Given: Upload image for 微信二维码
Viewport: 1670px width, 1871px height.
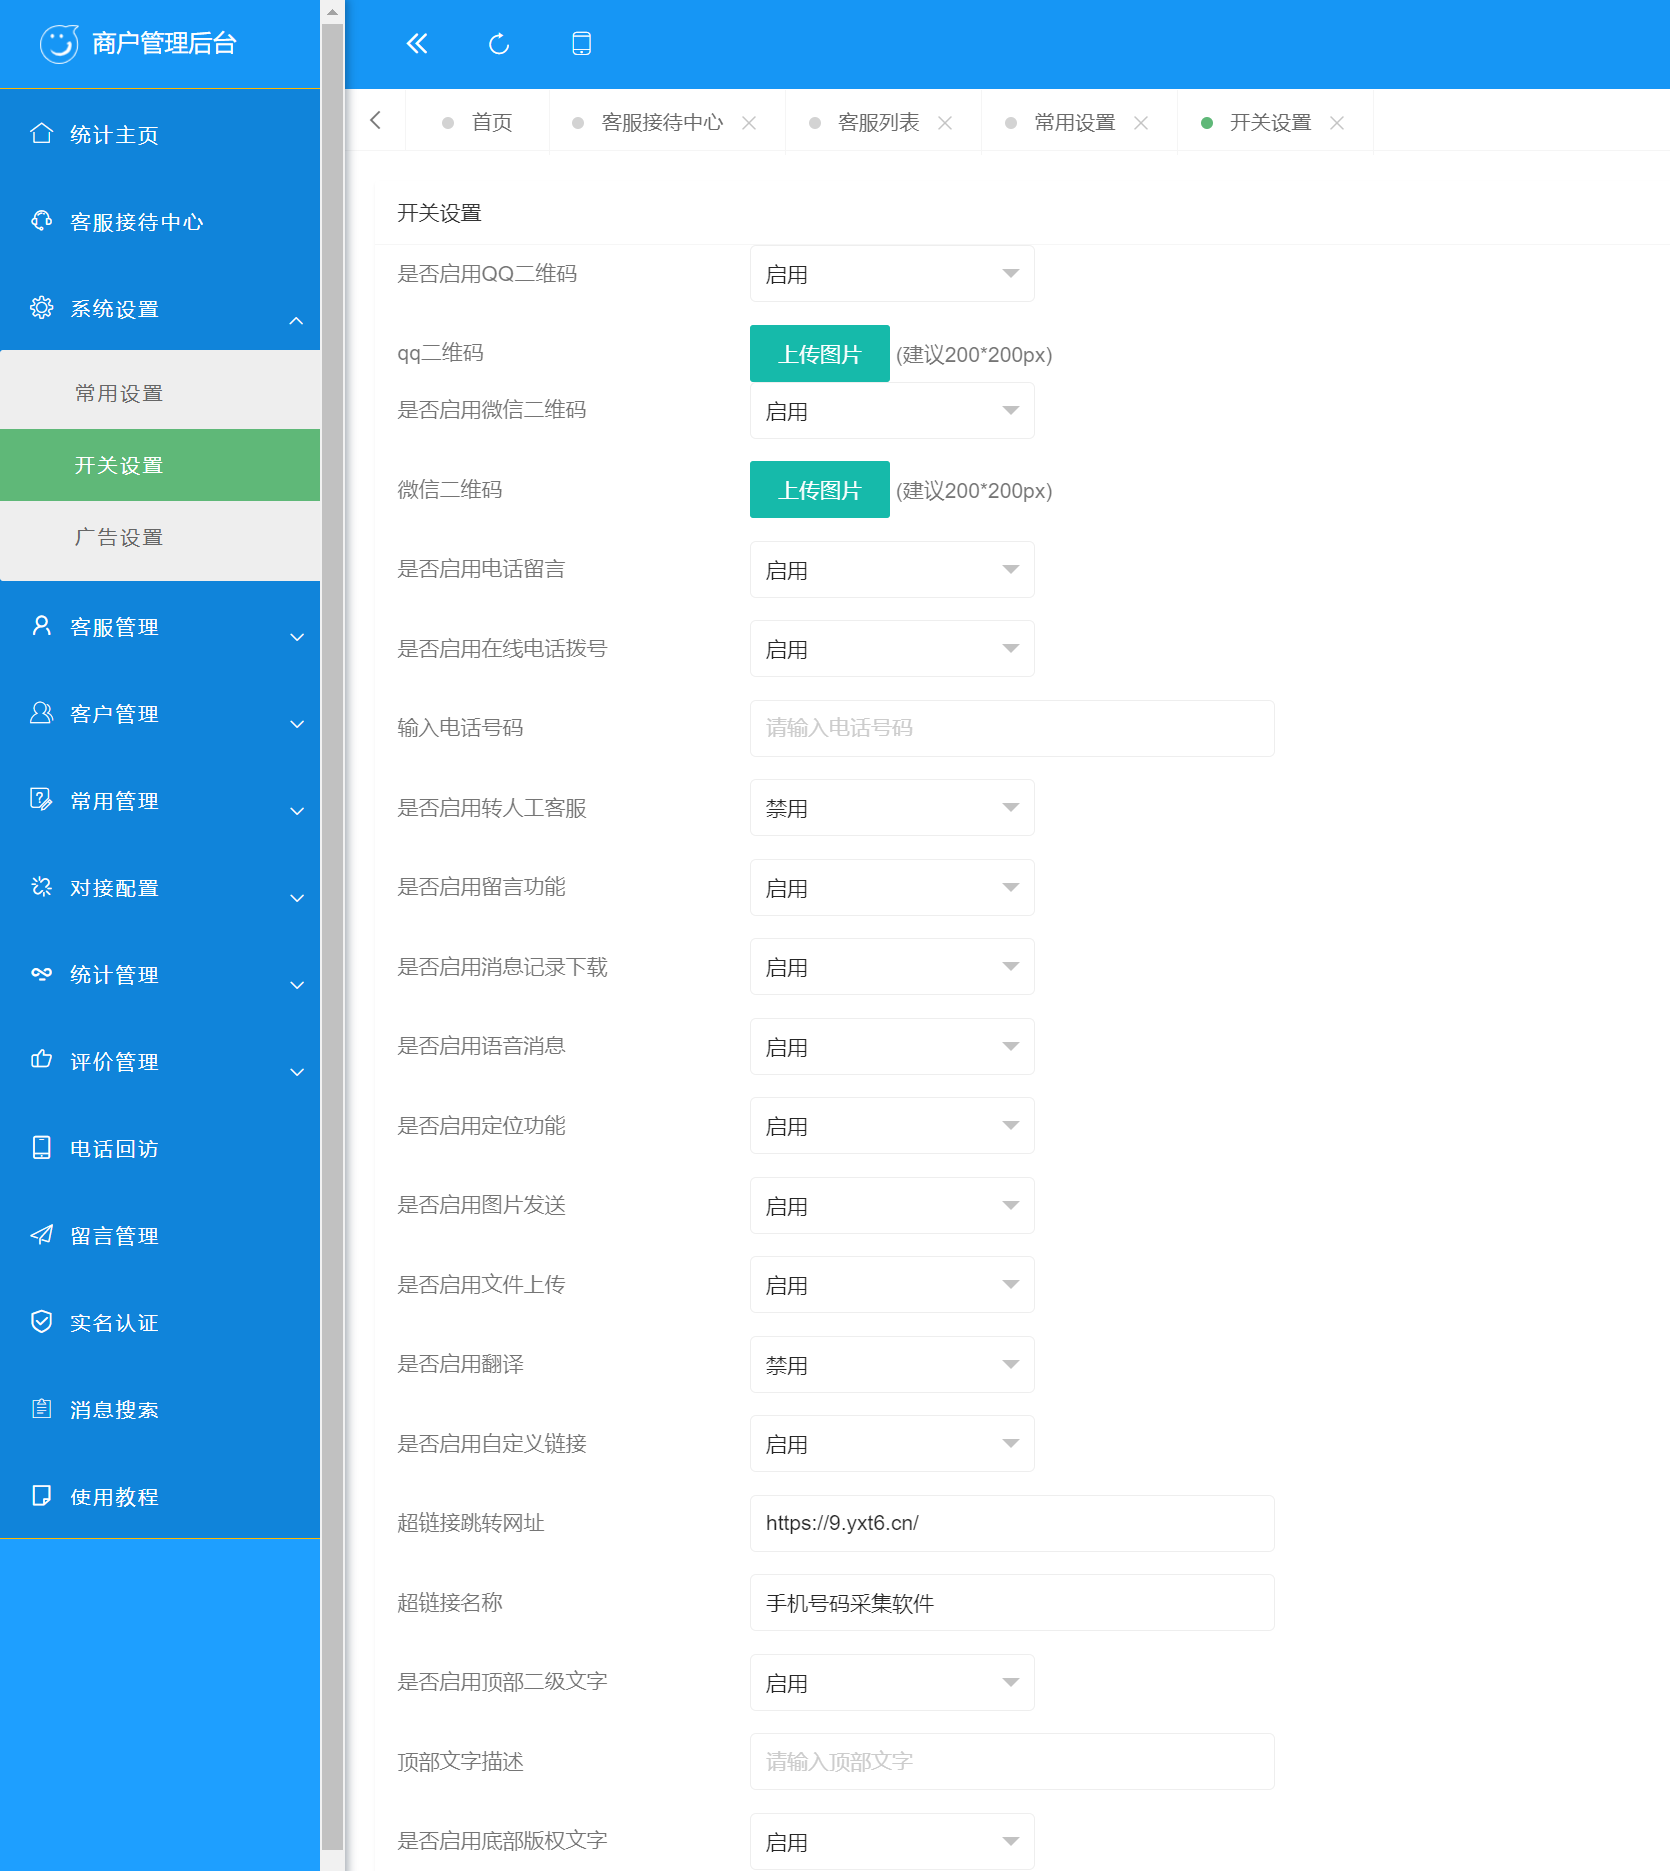Looking at the screenshot, I should 820,490.
